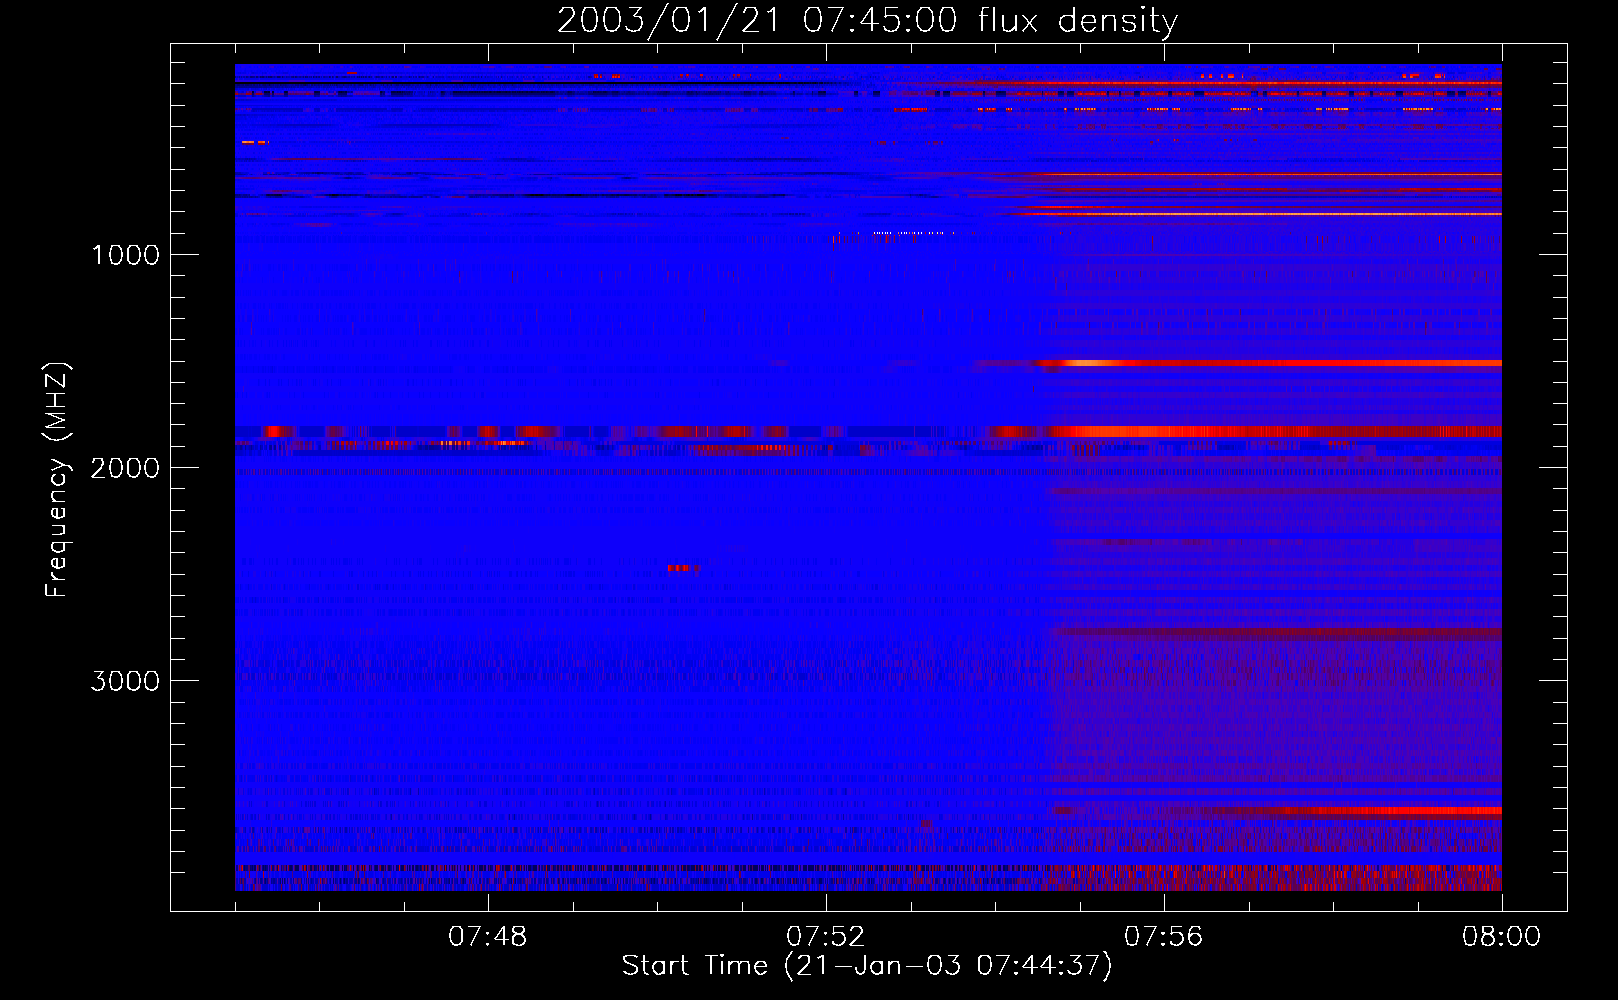The height and width of the screenshot is (1000, 1618).
Task: Select the 'Frequency (MHZ)' axis label
Action: (57, 480)
